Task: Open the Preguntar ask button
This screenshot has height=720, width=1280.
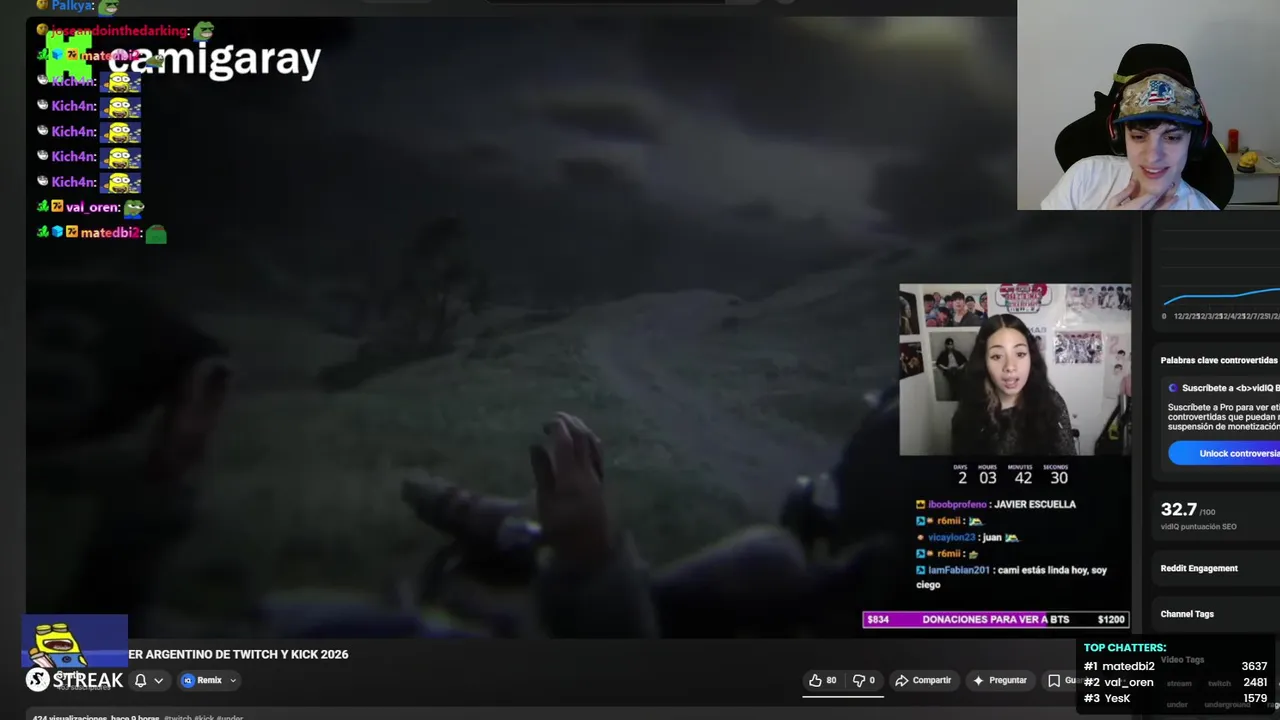Action: pyautogui.click(x=1000, y=680)
